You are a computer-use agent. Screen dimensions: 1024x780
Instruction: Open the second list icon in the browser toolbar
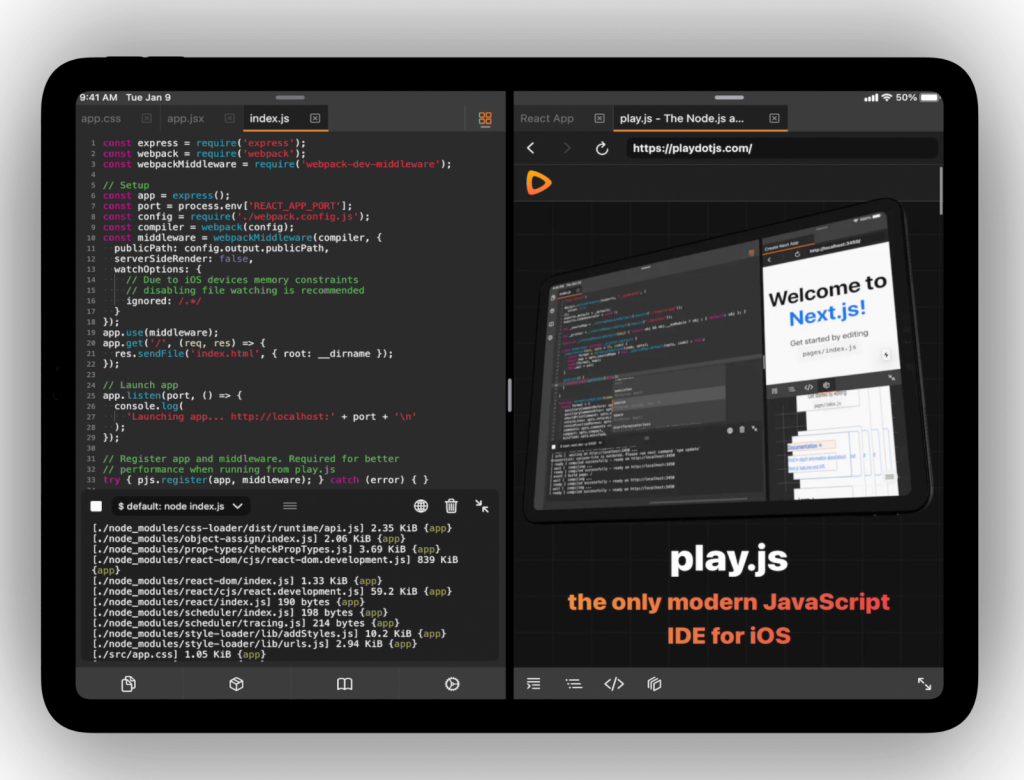click(x=573, y=684)
